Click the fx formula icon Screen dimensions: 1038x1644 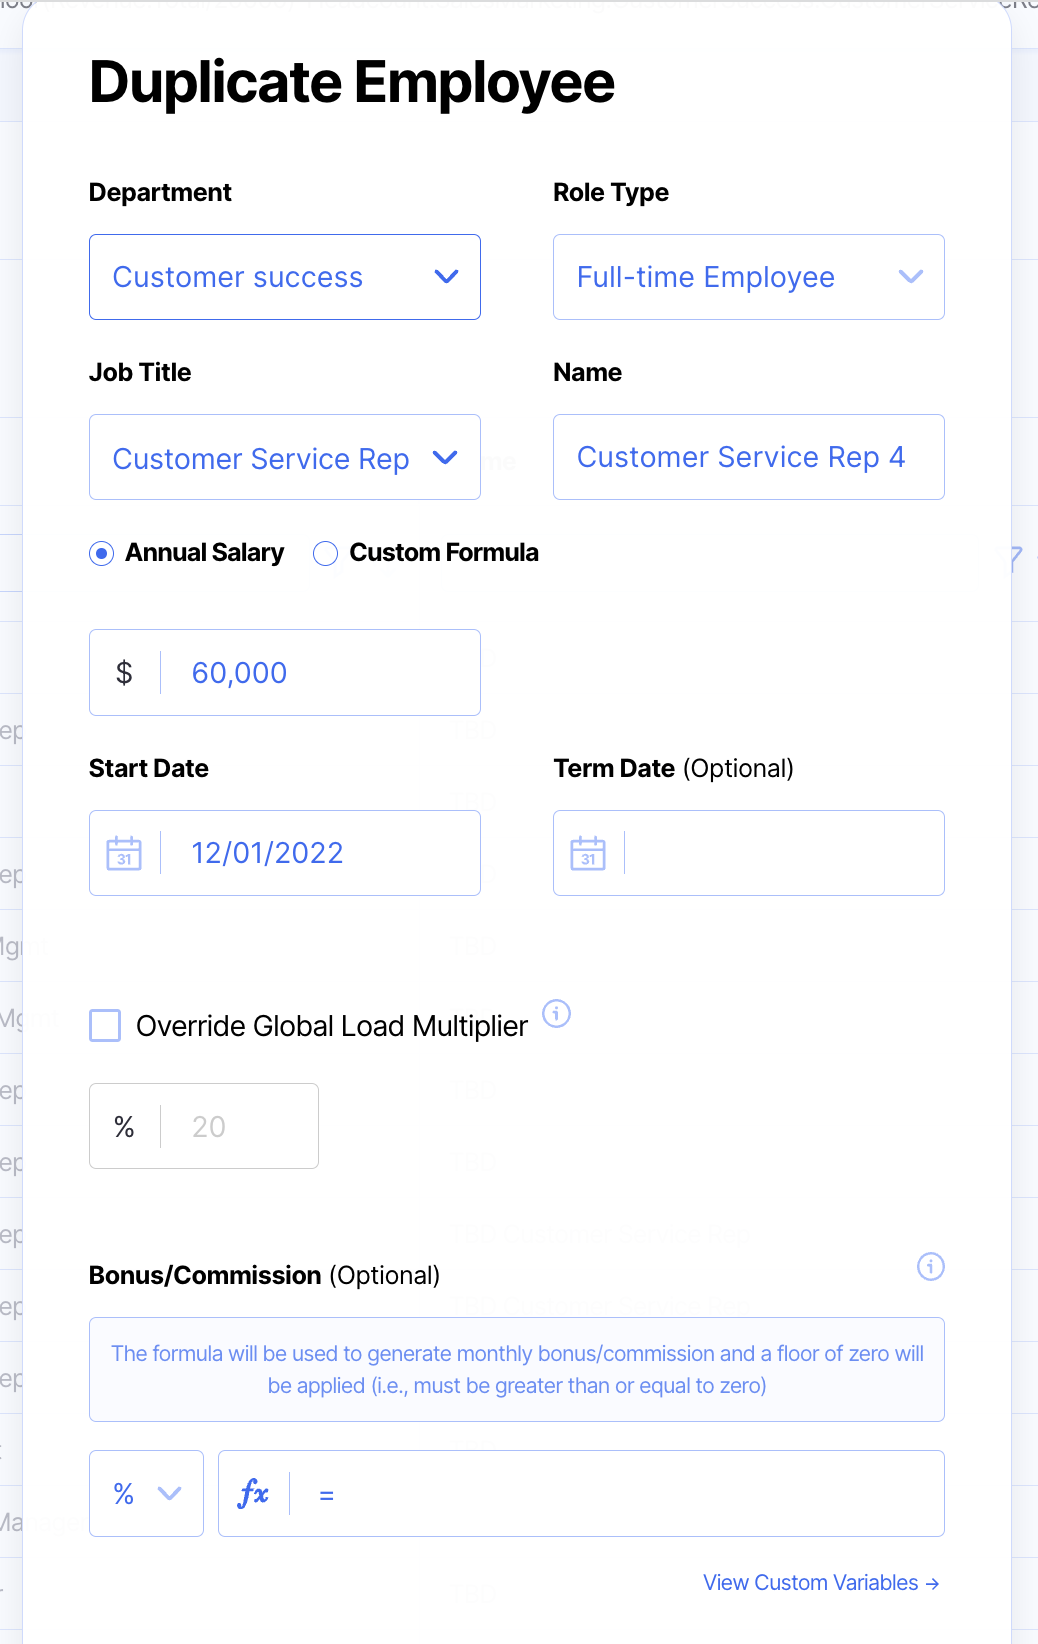coord(254,1494)
